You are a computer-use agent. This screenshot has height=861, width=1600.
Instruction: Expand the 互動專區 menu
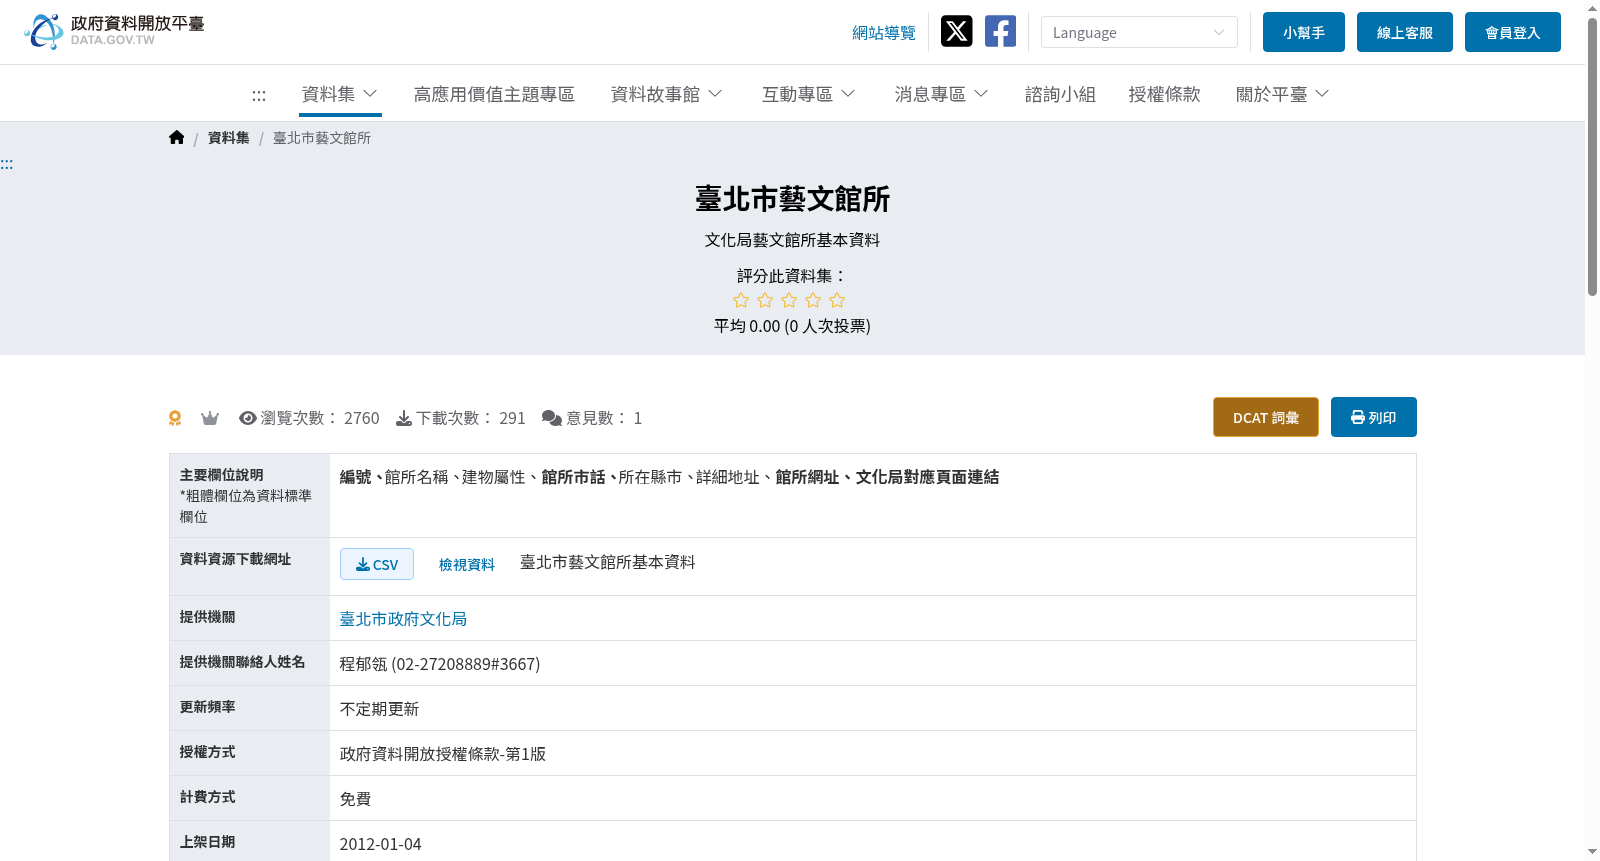pos(808,94)
